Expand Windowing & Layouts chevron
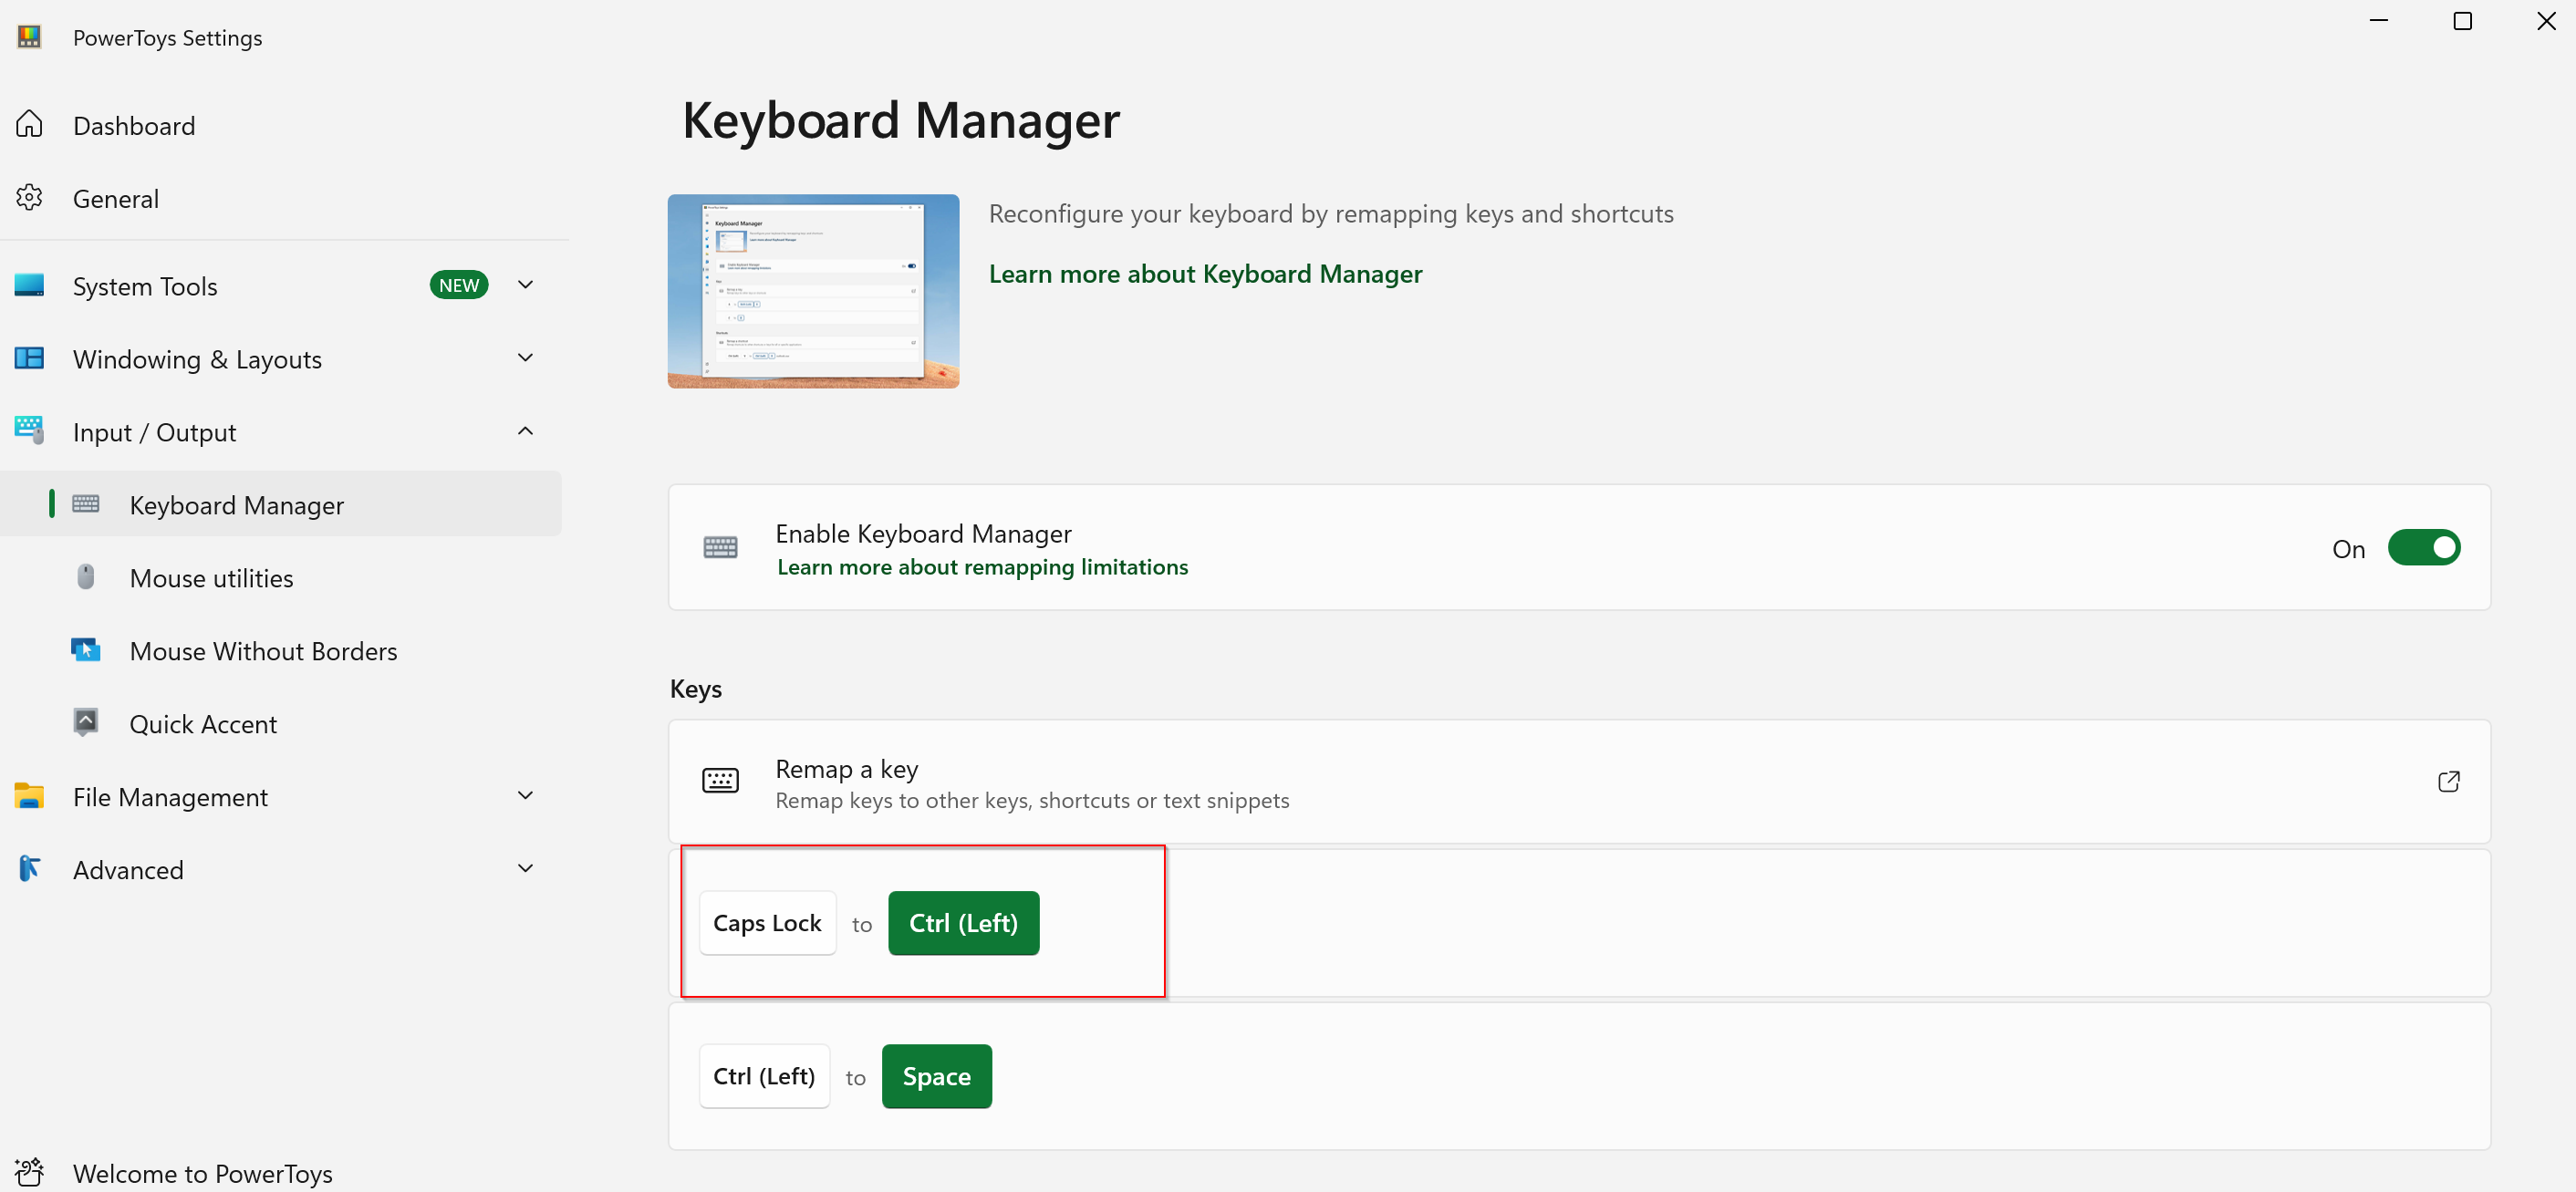The width and height of the screenshot is (2576, 1192). [x=525, y=358]
